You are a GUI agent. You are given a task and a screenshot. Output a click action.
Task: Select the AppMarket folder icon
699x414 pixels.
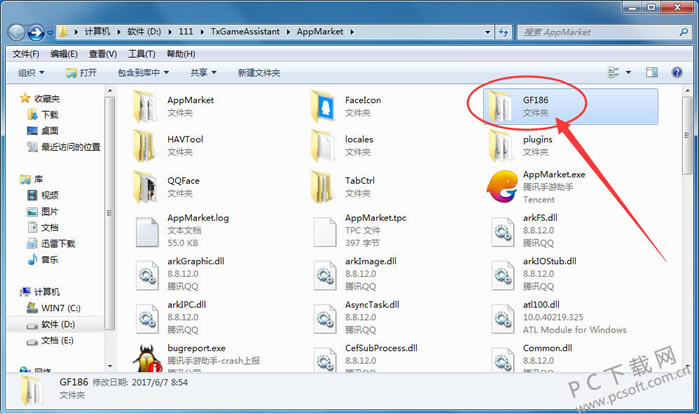click(x=146, y=107)
